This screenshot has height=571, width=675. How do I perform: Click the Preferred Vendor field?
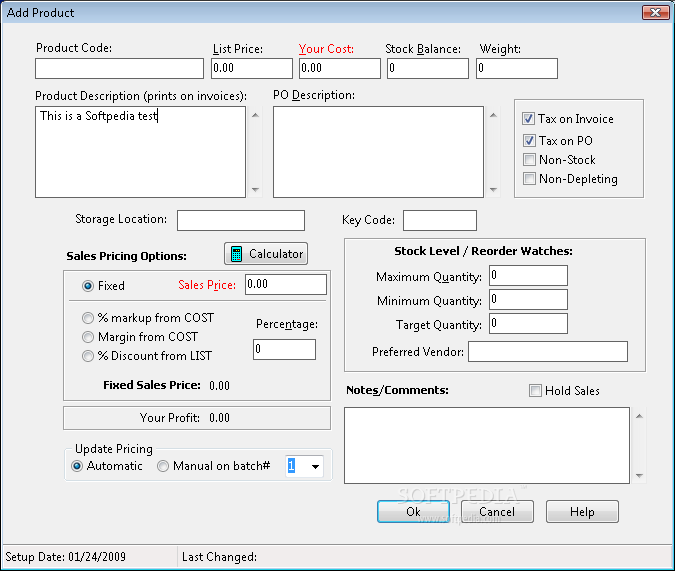[548, 352]
